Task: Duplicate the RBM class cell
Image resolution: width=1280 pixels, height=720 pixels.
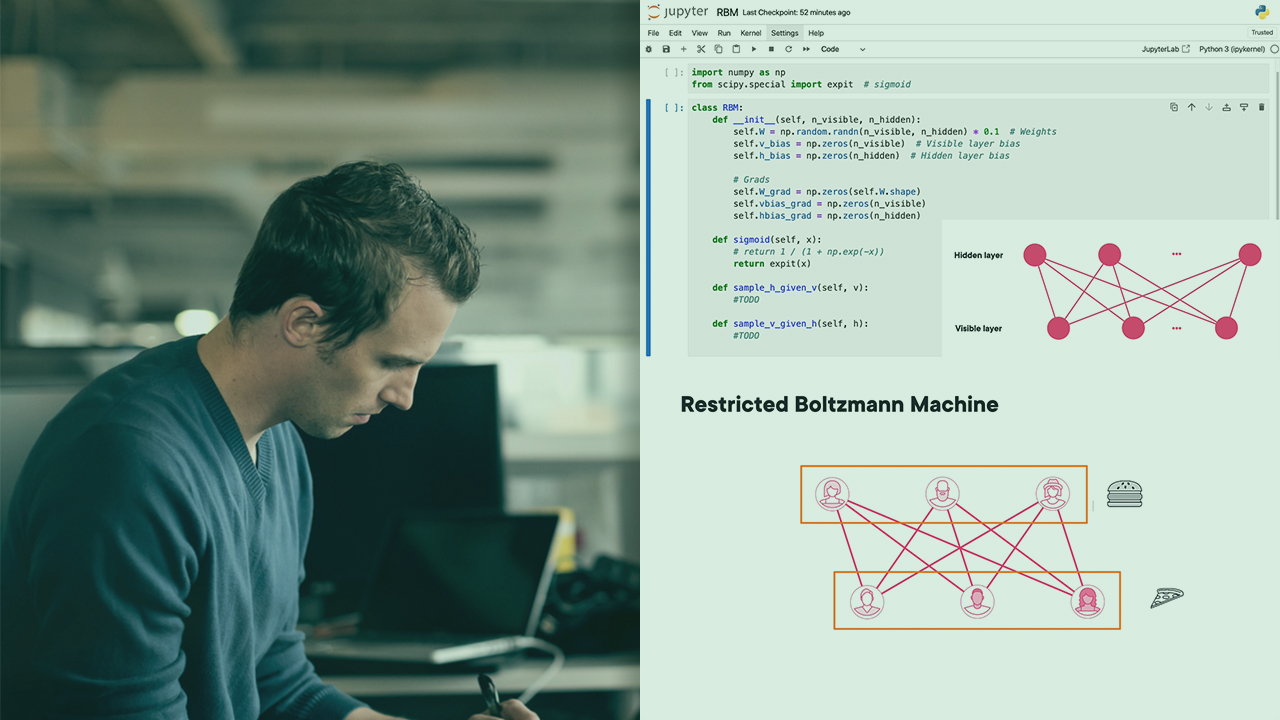Action: coord(1174,107)
